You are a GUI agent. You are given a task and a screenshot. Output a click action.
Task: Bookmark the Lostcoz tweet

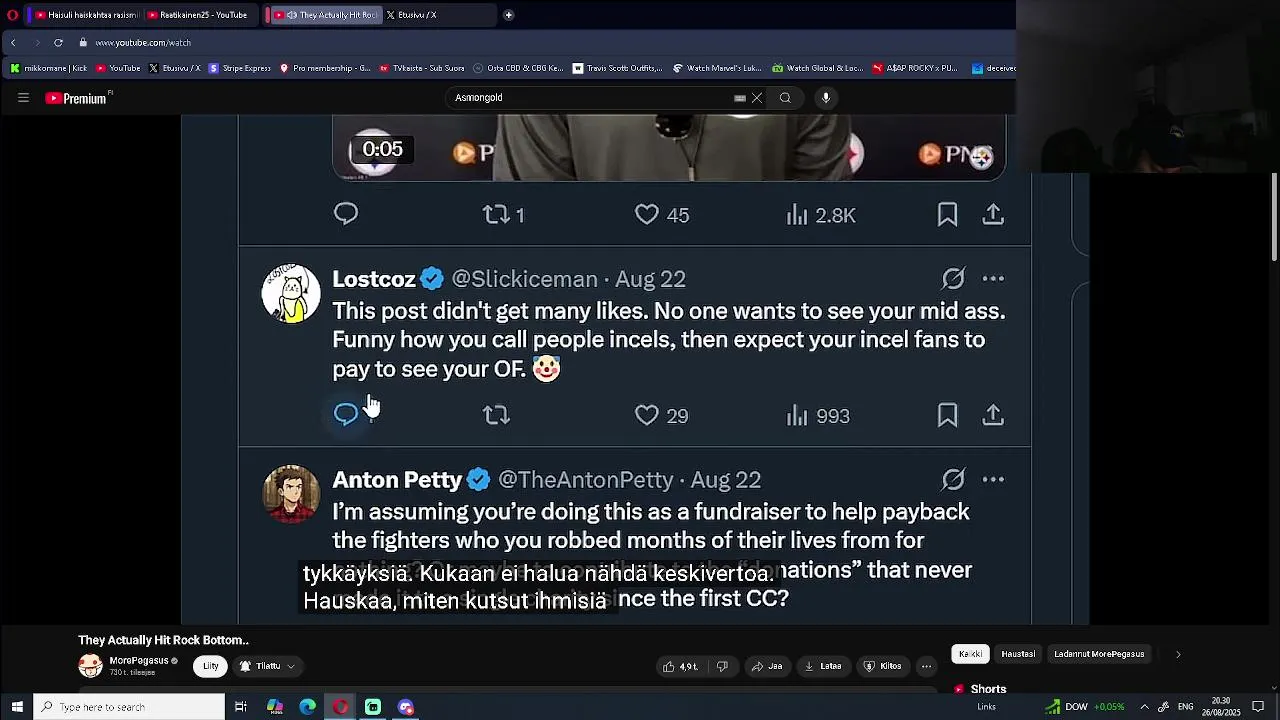(x=947, y=415)
